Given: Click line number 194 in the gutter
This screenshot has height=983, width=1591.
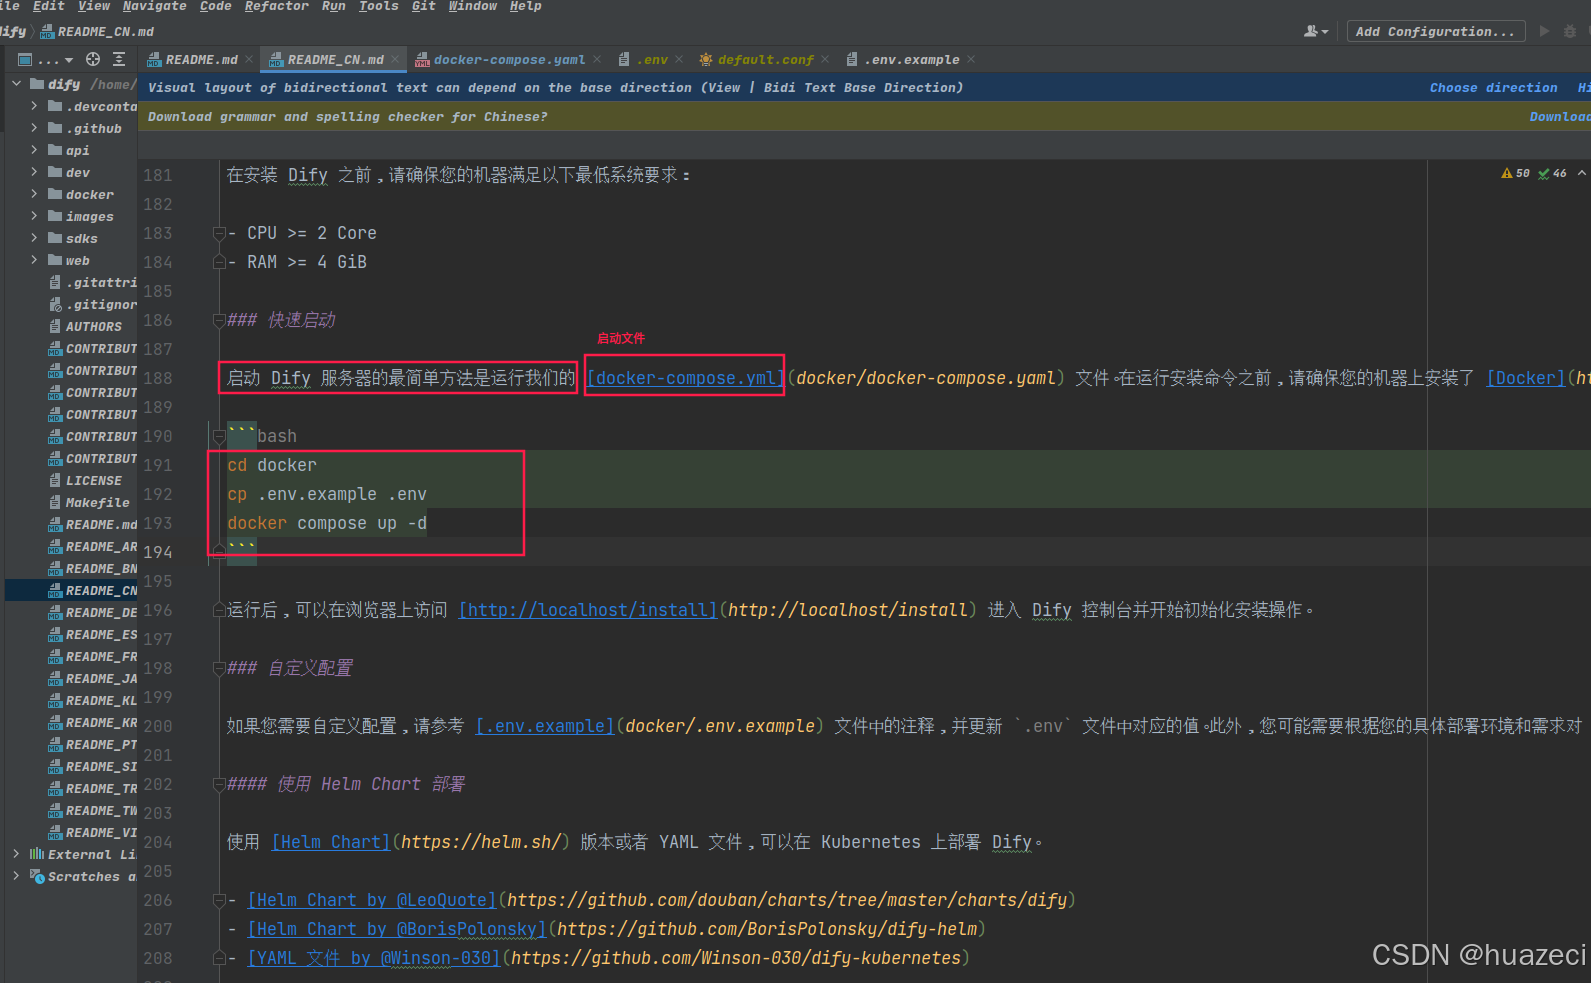Looking at the screenshot, I should (157, 552).
